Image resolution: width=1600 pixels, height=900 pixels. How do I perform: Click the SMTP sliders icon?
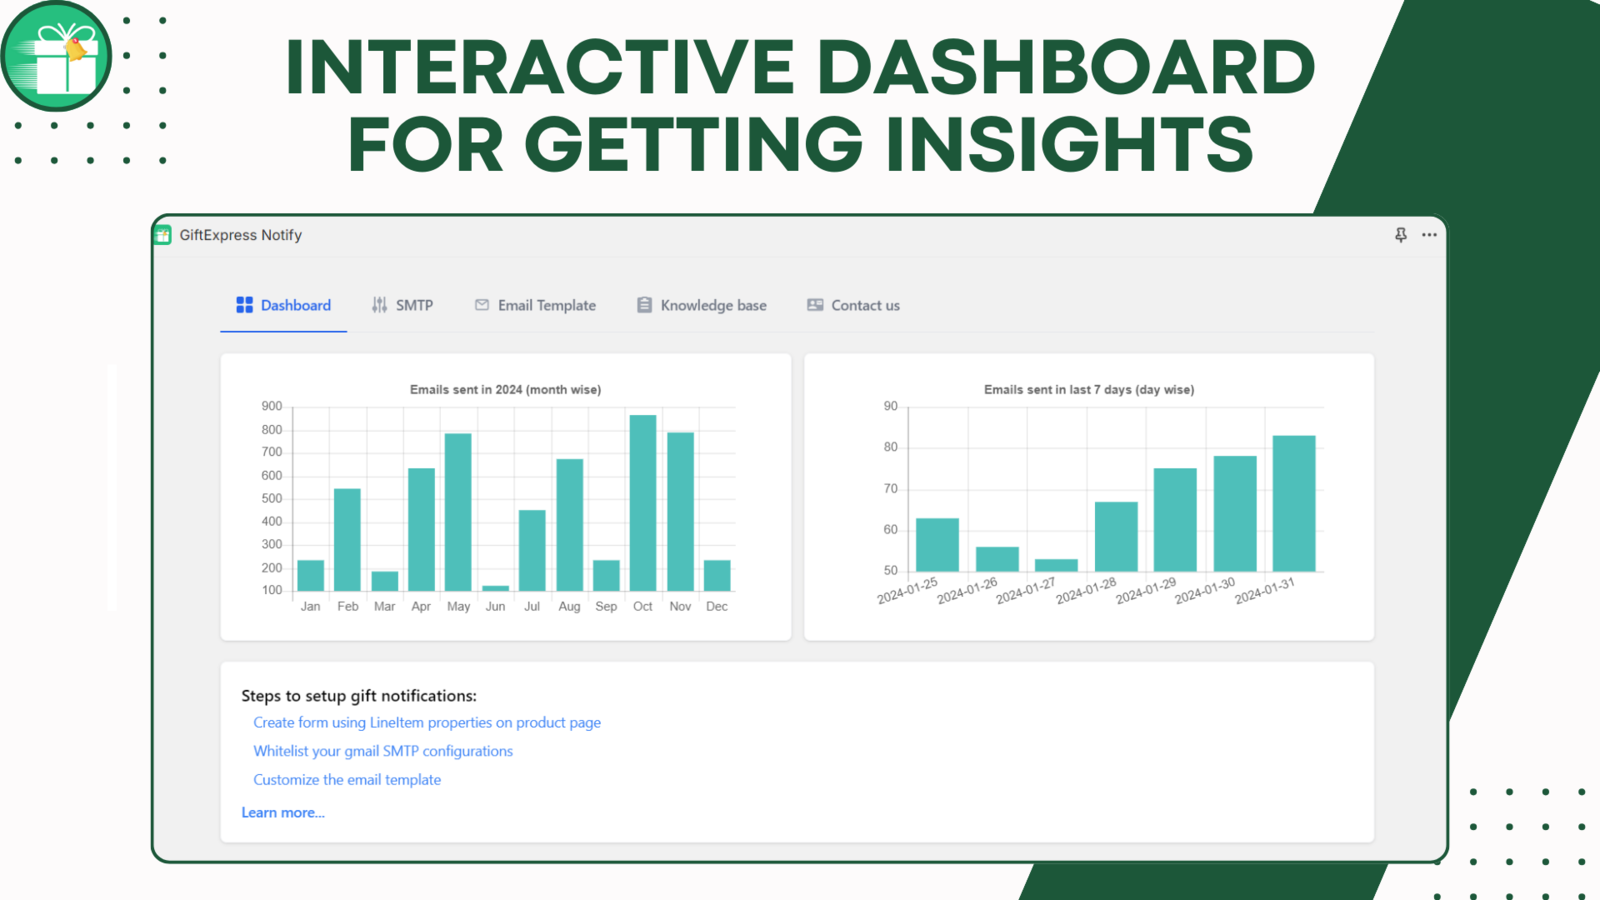tap(380, 305)
